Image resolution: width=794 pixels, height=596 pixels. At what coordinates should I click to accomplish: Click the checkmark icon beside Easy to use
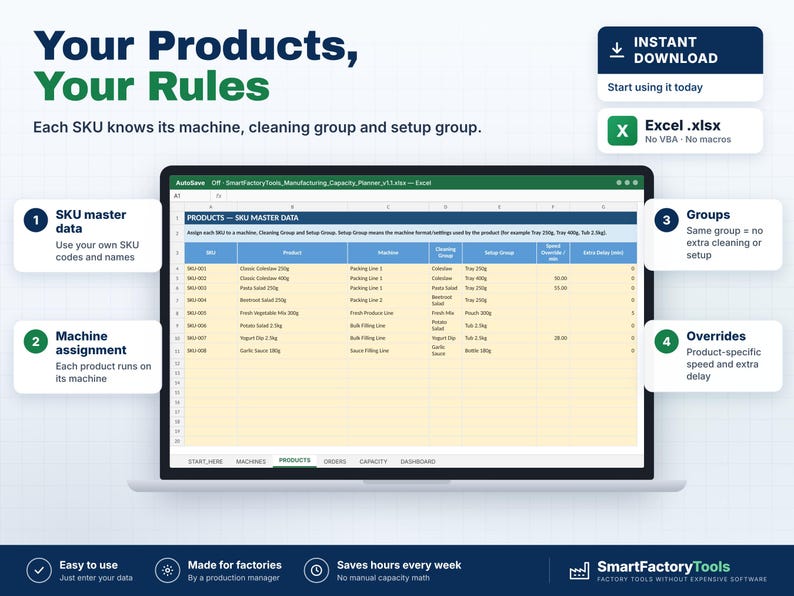coord(39,571)
